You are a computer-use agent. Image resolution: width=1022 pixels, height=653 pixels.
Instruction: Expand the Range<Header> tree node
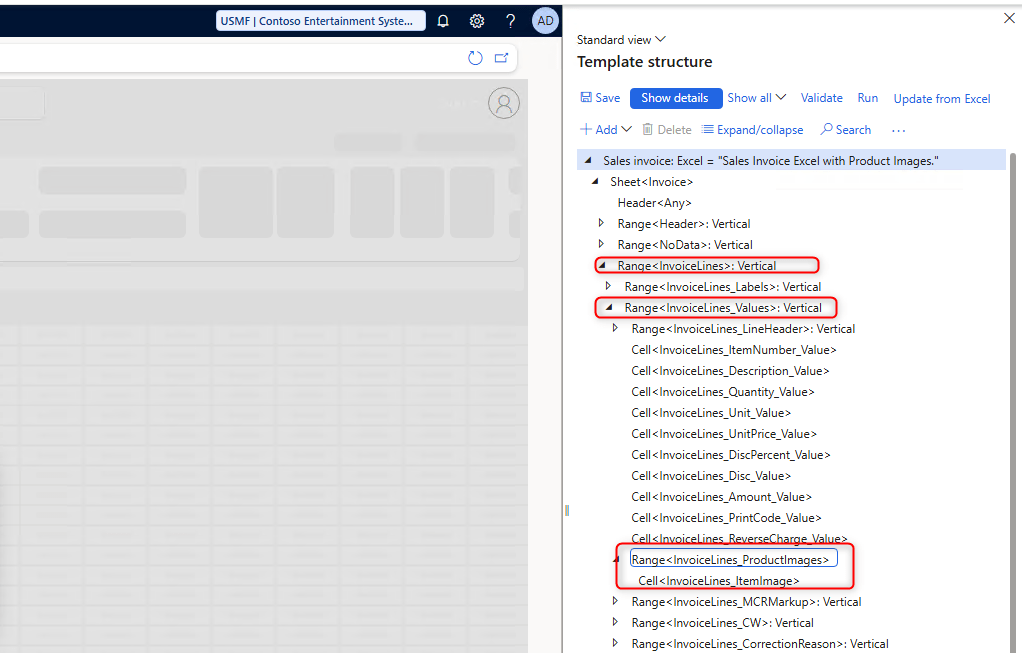click(601, 224)
